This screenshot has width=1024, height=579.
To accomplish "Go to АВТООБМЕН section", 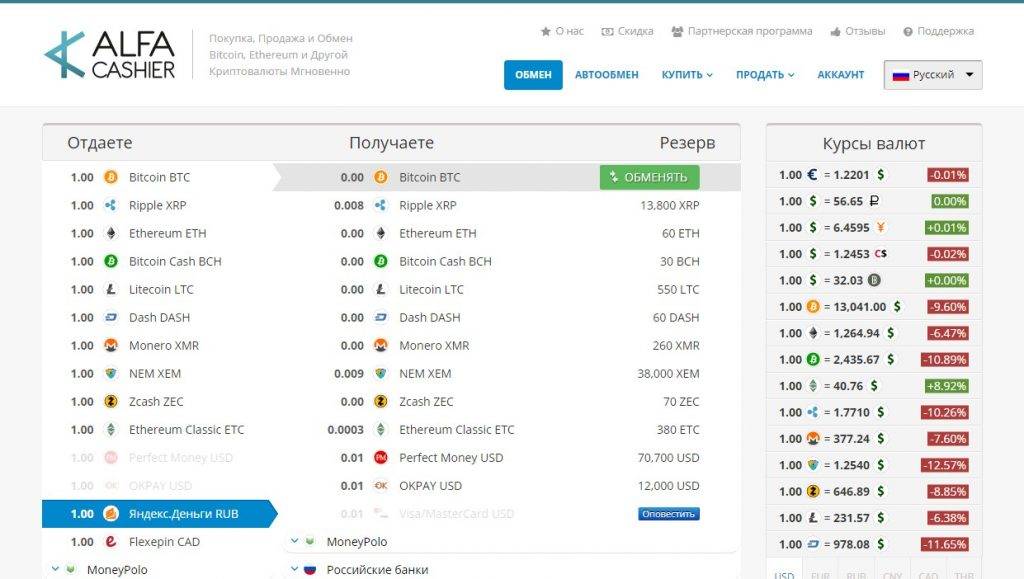I will click(607, 75).
